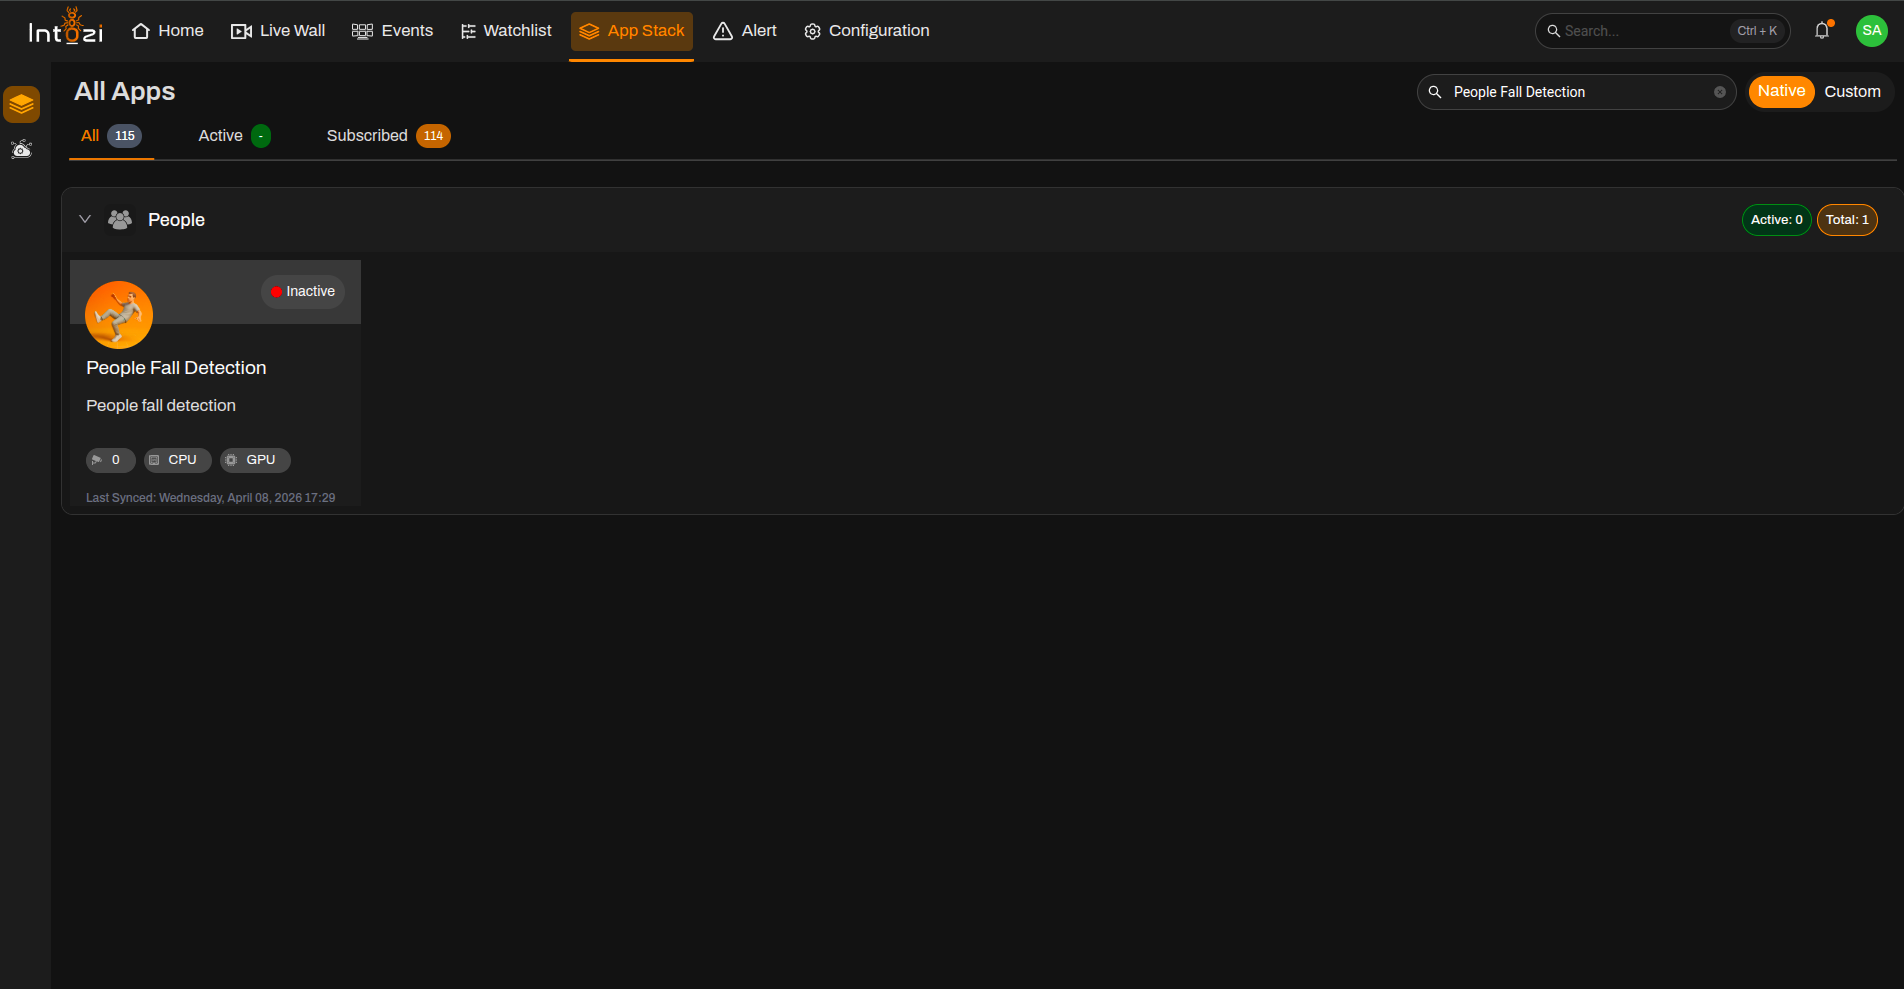Image resolution: width=1904 pixels, height=989 pixels.
Task: Click the Active: 0 badge
Action: [x=1777, y=220]
